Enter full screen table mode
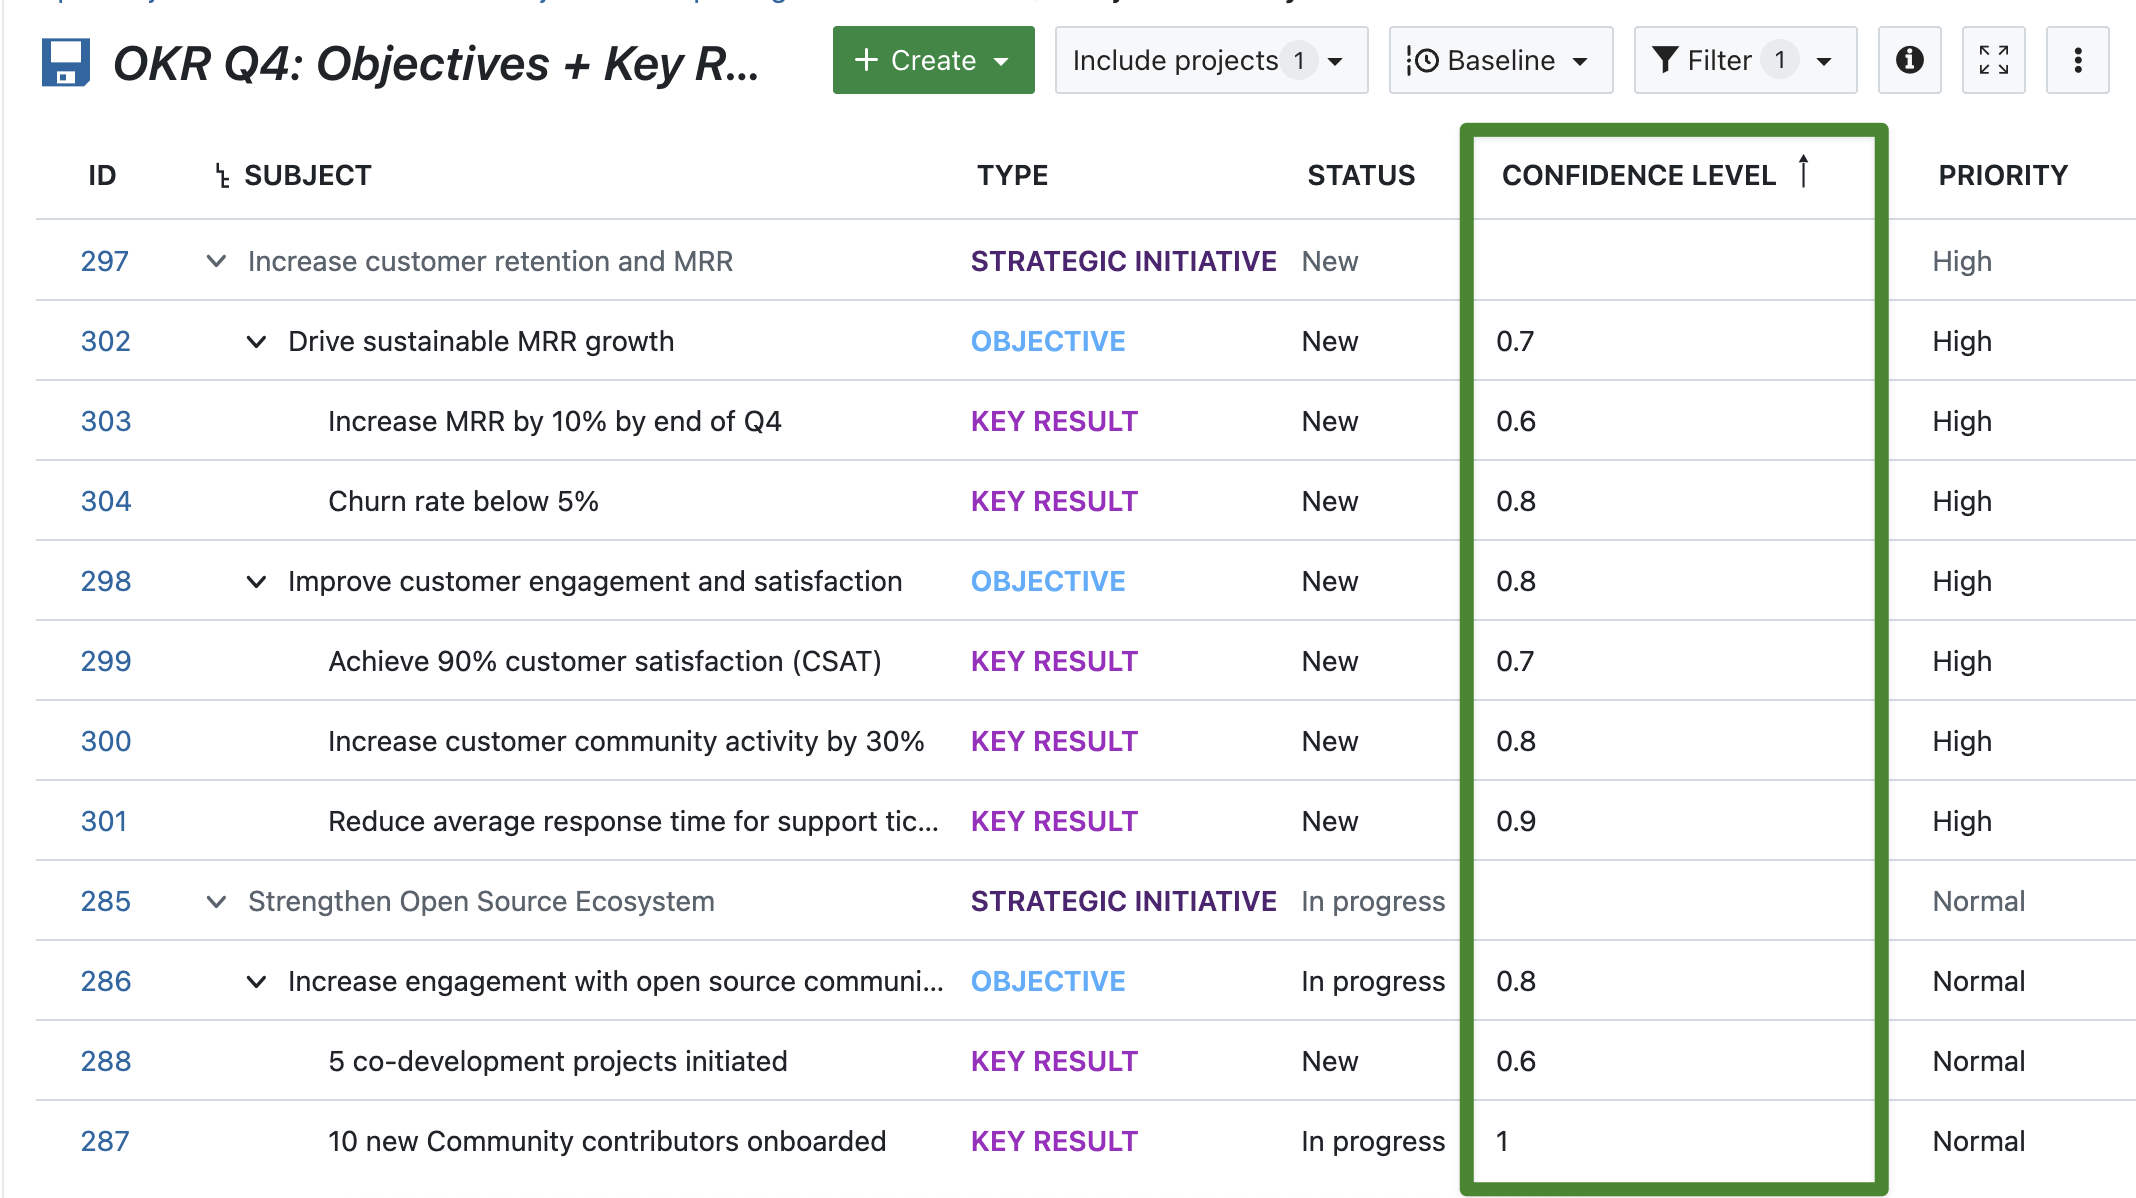This screenshot has width=2136, height=1198. (x=1993, y=60)
